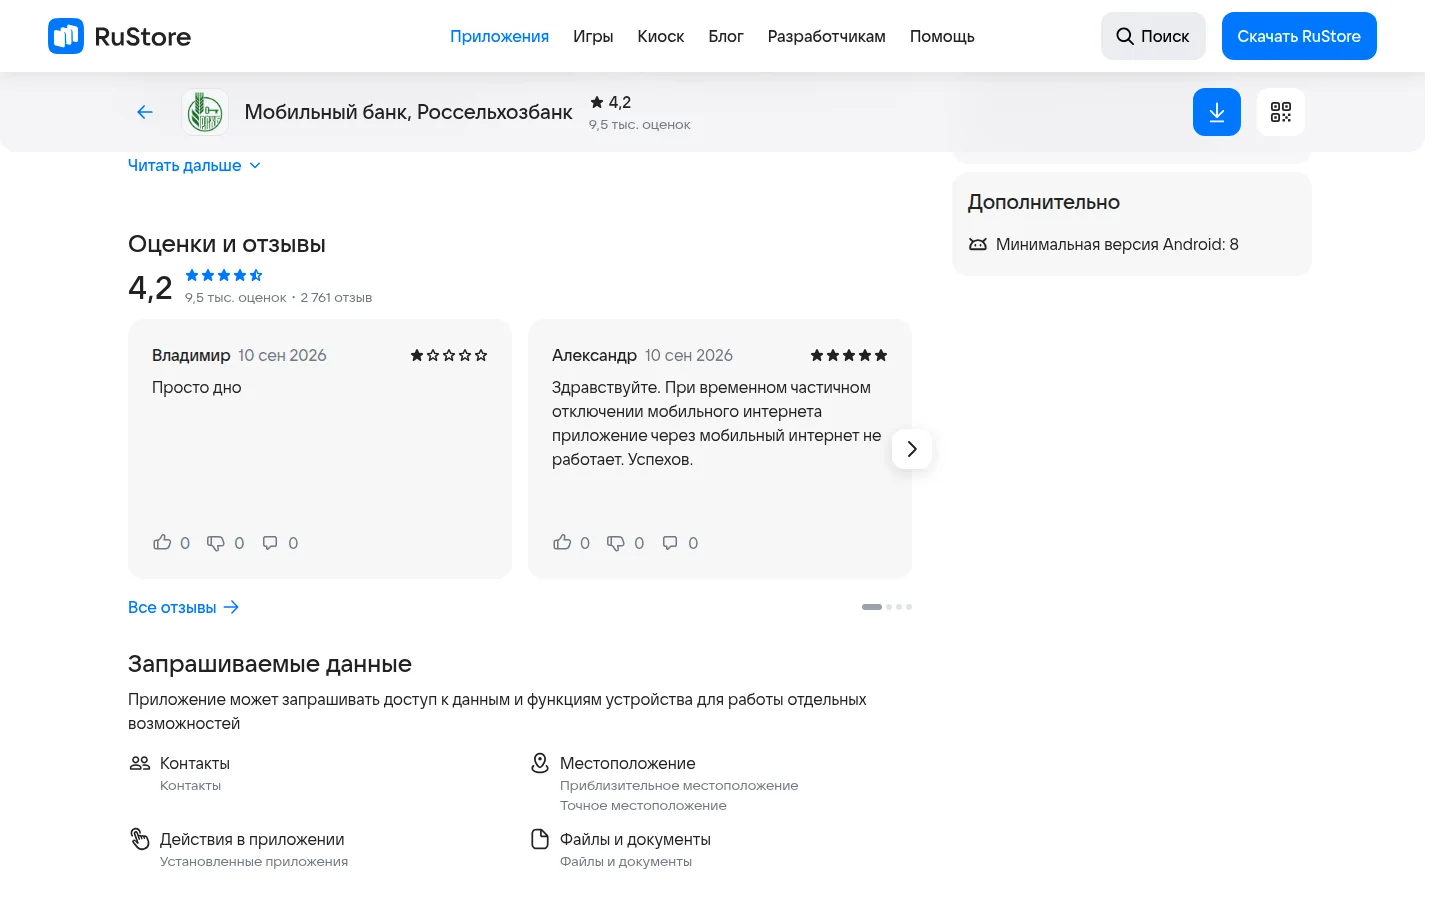Go back using the left arrow
This screenshot has width=1440, height=900.
point(145,112)
